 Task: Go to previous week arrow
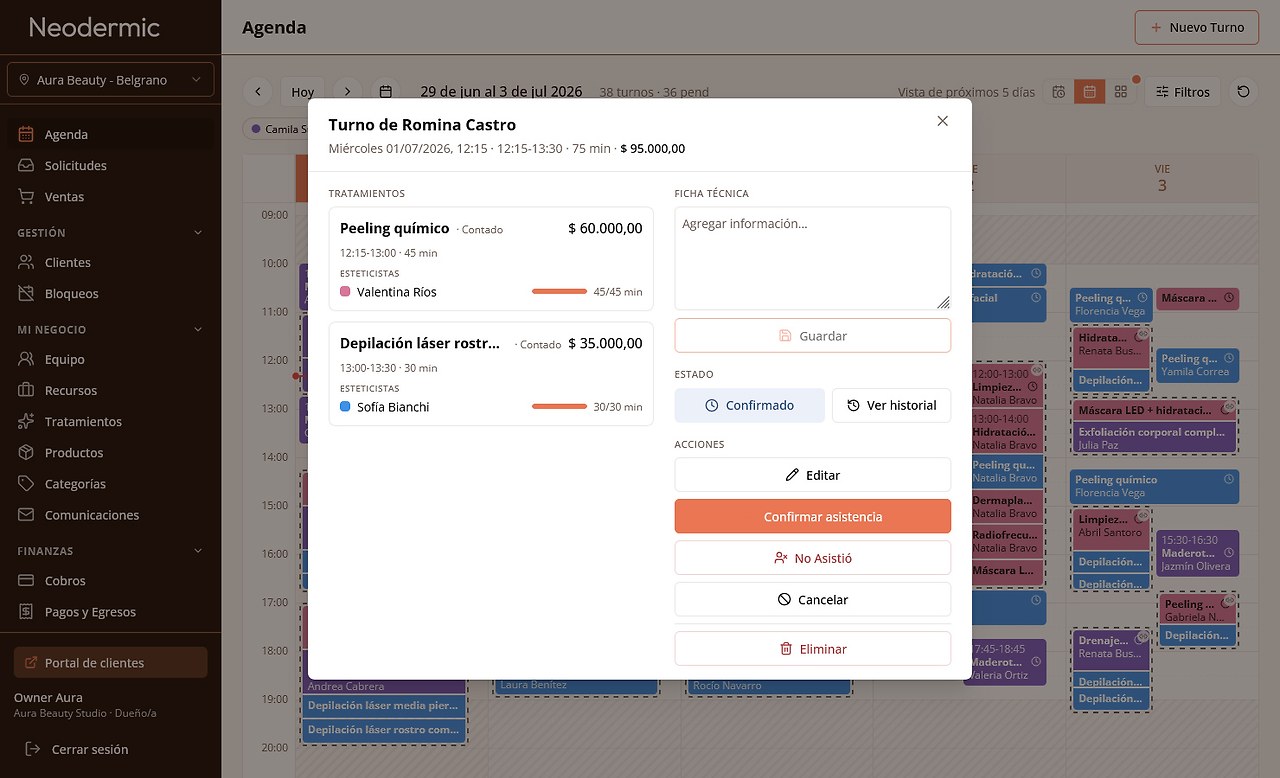(x=258, y=92)
